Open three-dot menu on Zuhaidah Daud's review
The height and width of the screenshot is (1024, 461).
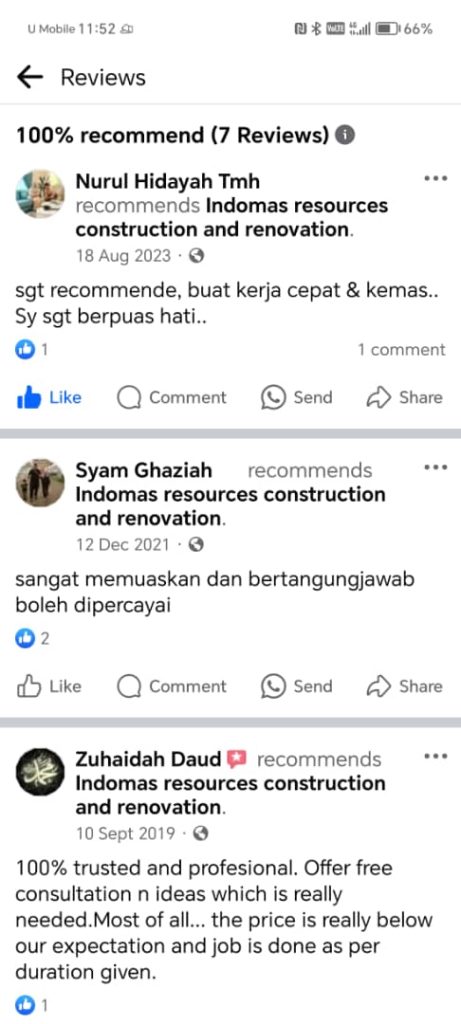pos(436,756)
